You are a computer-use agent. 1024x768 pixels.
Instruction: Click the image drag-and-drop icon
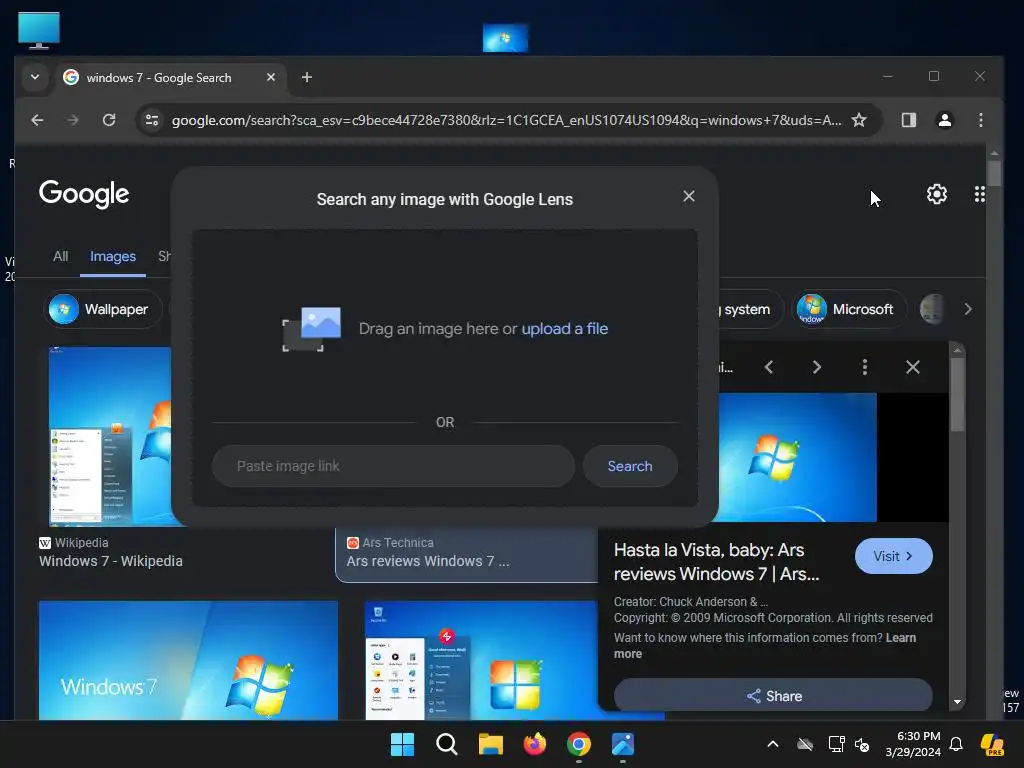tap(312, 329)
